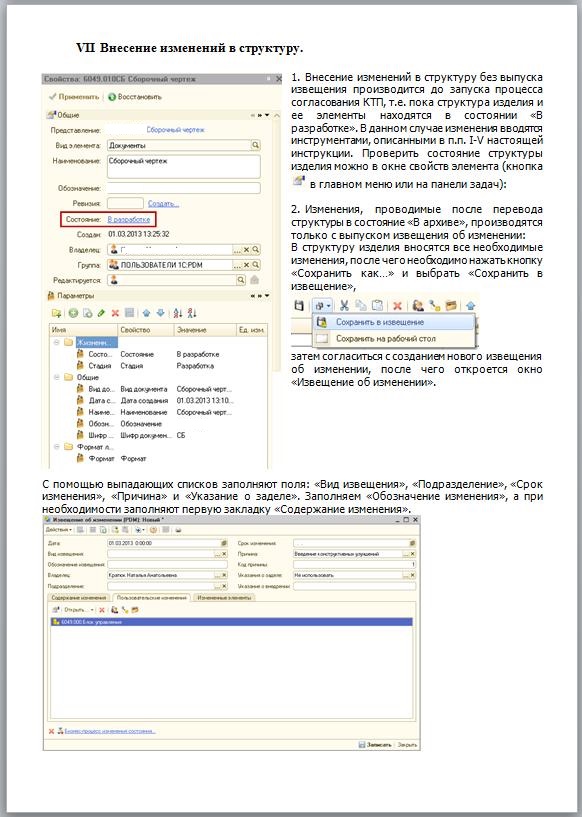Click Восстановить button in properties window
Viewport: 582px width, 817px height.
(x=135, y=97)
